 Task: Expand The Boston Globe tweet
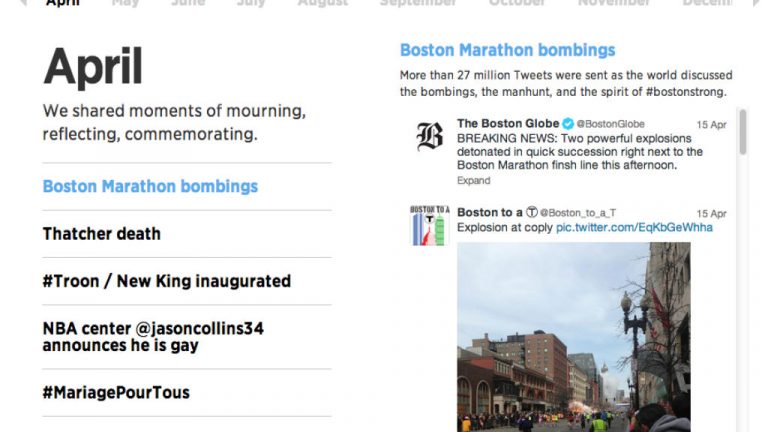pos(473,180)
